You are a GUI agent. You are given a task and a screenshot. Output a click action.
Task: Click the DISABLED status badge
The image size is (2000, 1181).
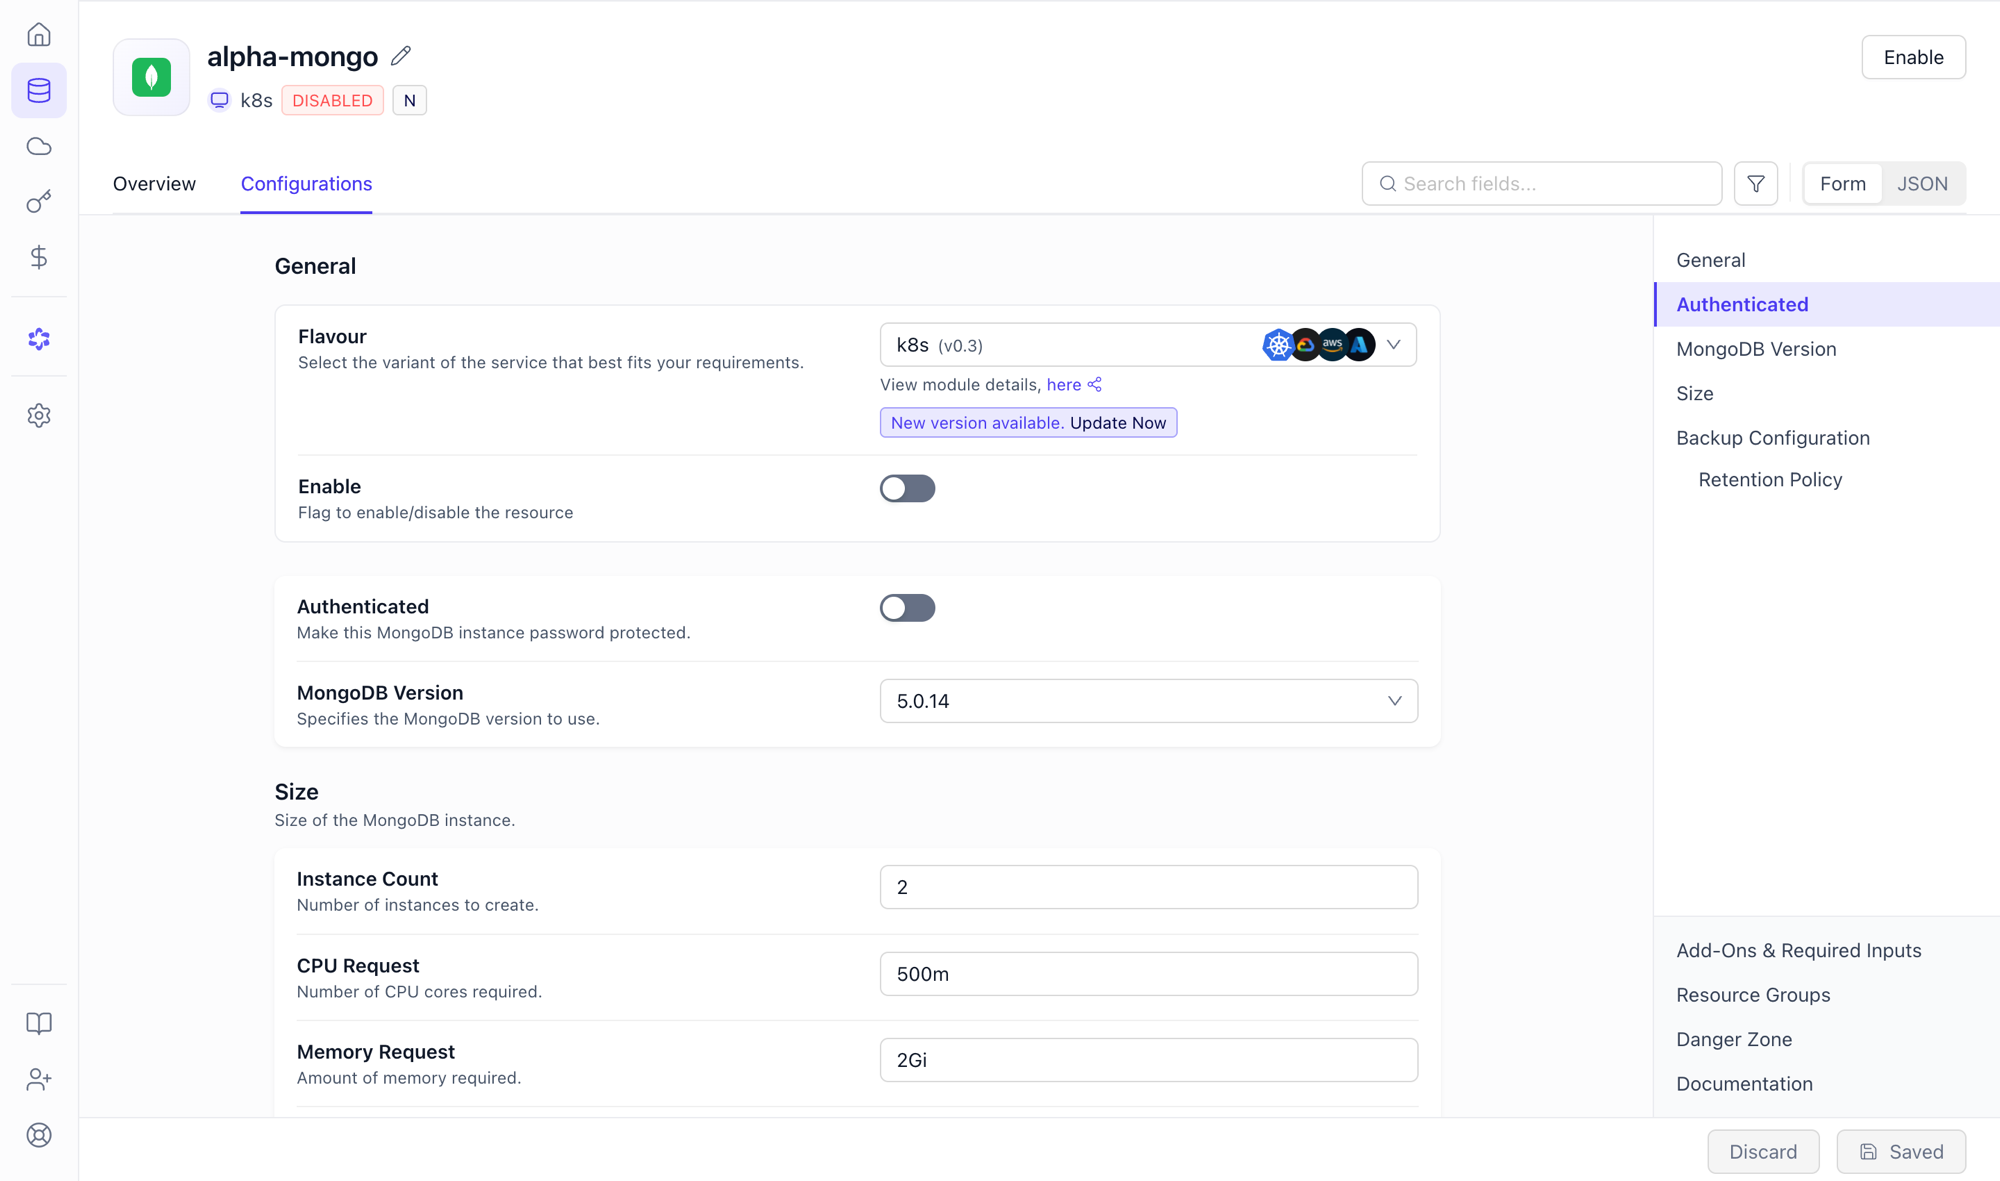(332, 100)
